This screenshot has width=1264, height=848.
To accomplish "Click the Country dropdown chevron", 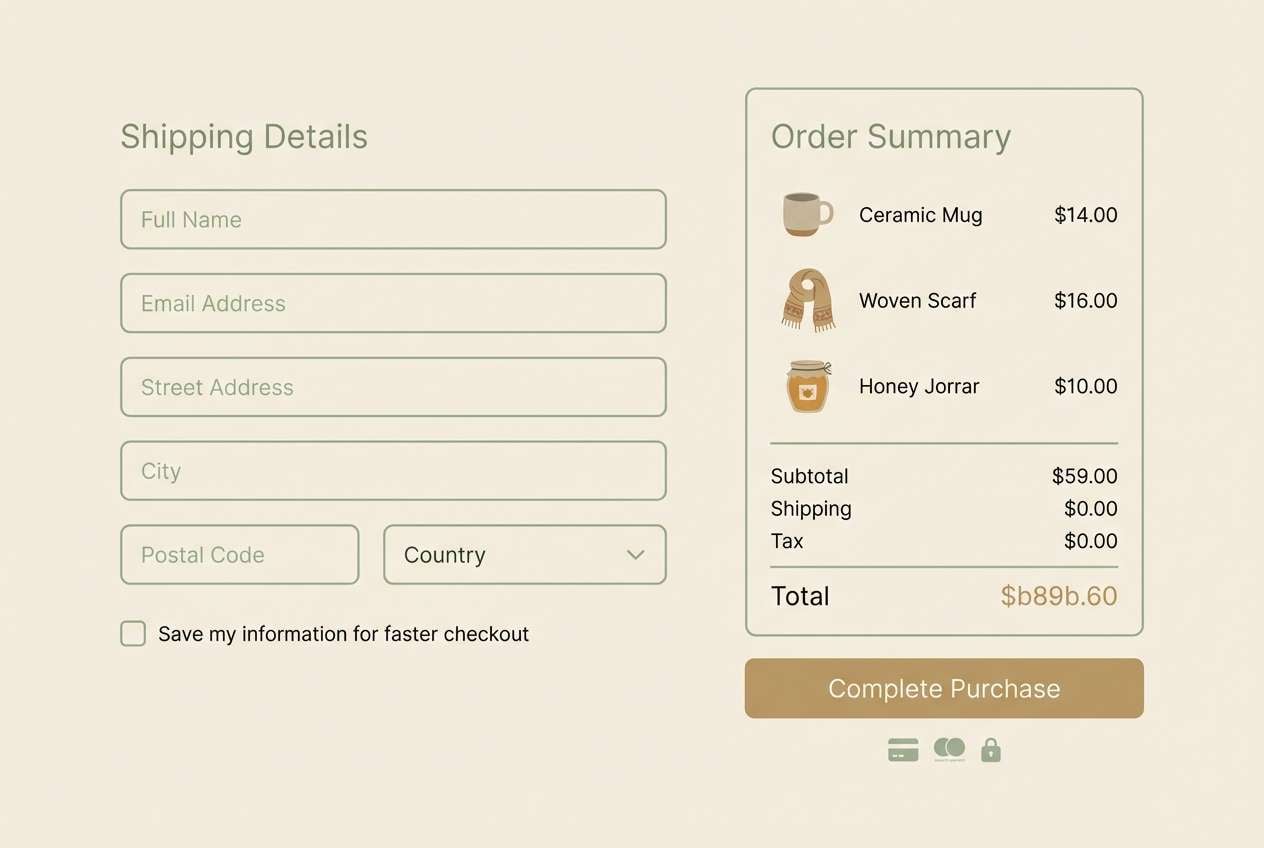I will pyautogui.click(x=634, y=554).
